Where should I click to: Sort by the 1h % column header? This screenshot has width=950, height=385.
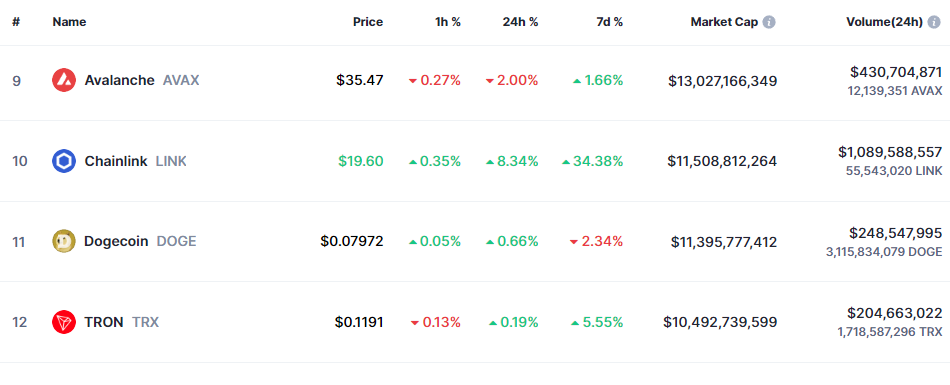pyautogui.click(x=448, y=22)
